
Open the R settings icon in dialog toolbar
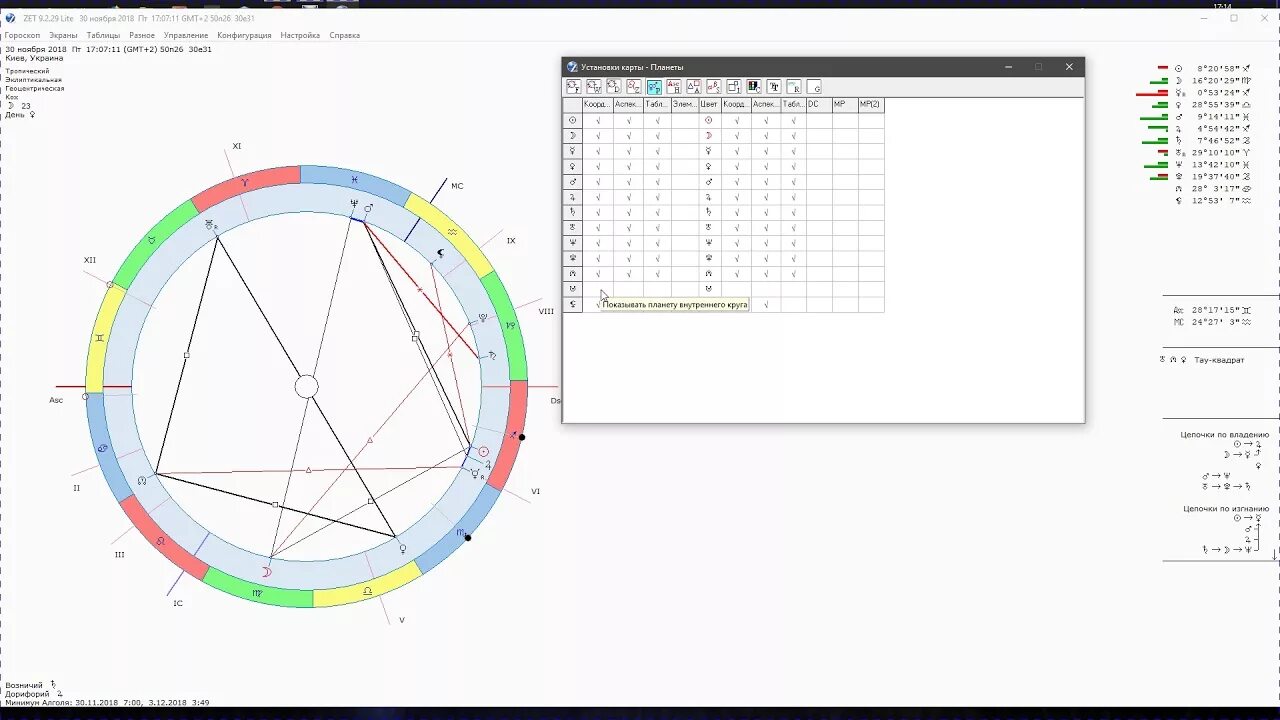point(794,87)
